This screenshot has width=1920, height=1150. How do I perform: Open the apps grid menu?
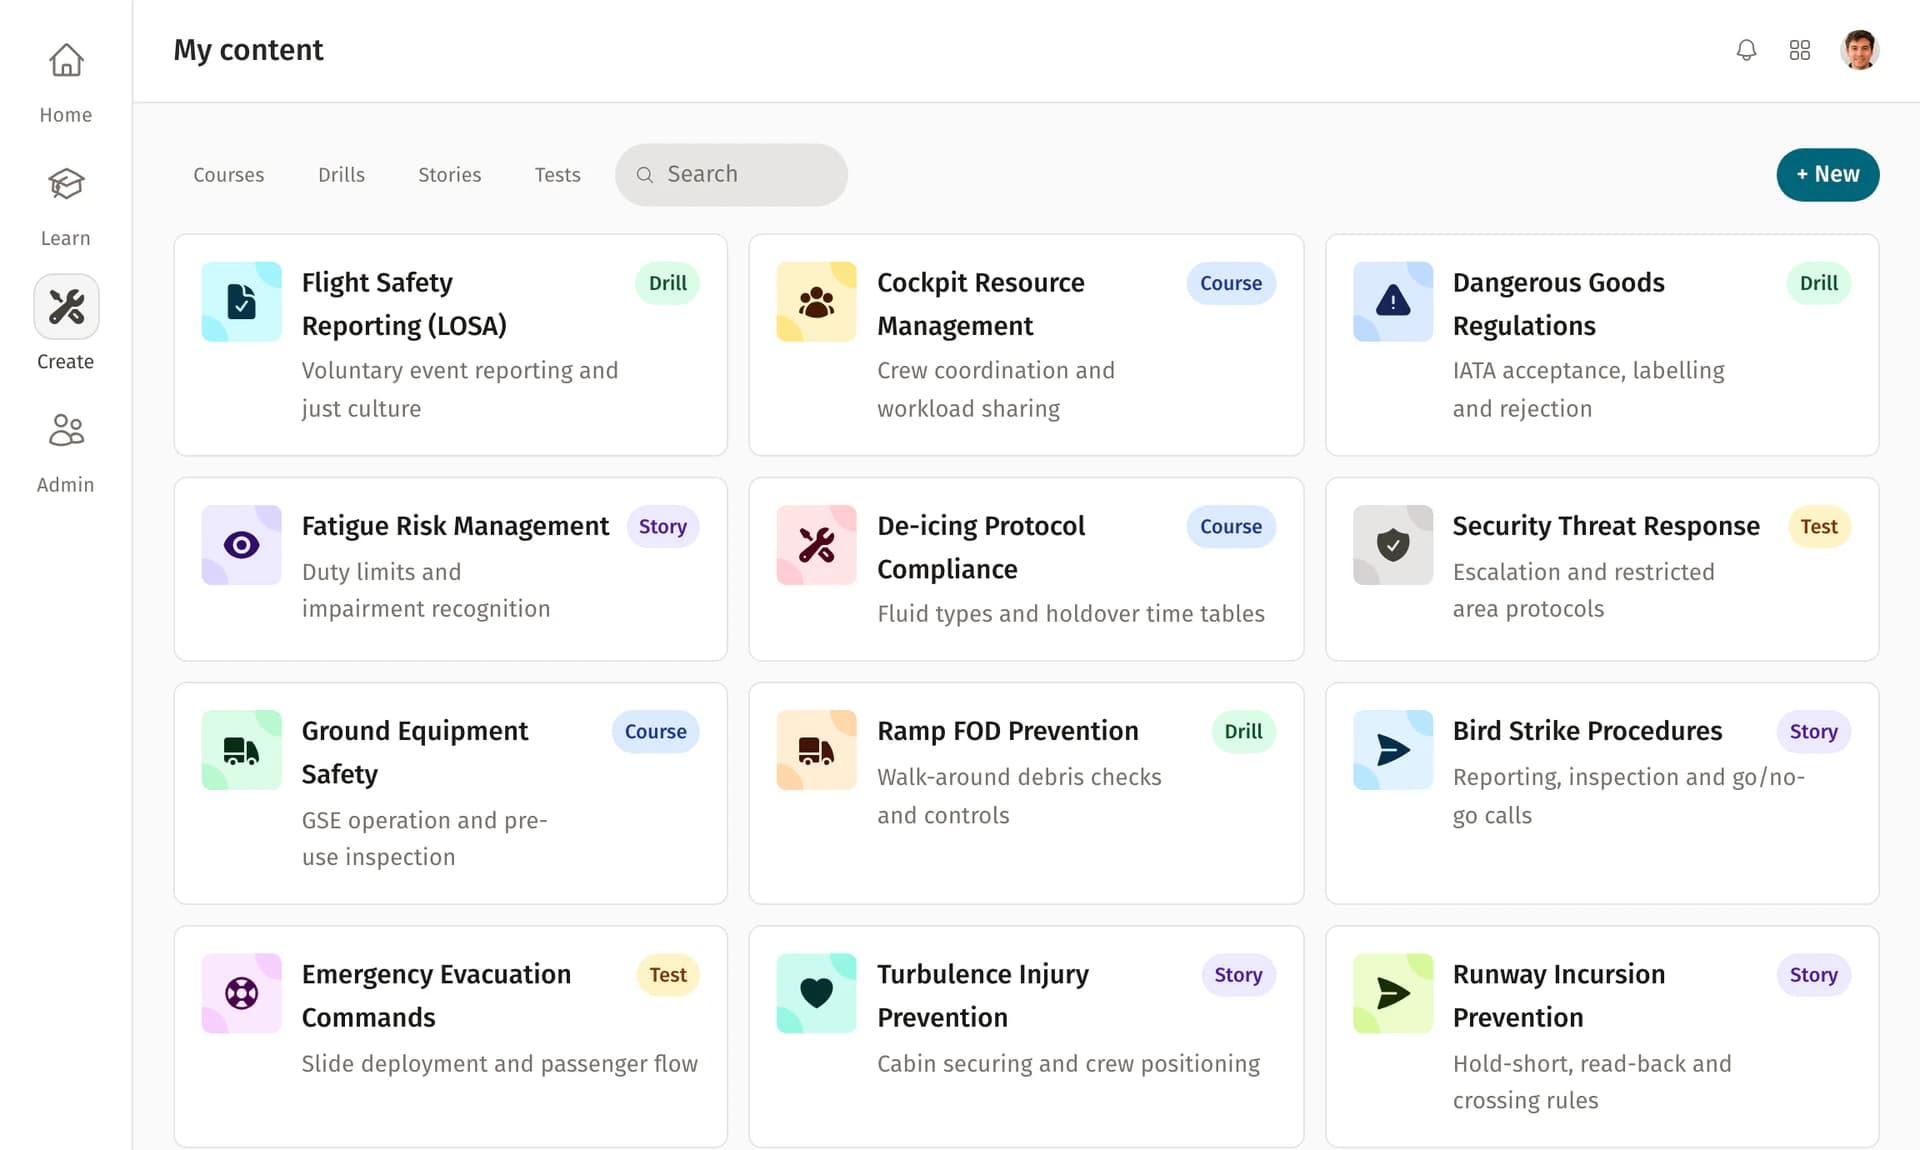[x=1800, y=49]
